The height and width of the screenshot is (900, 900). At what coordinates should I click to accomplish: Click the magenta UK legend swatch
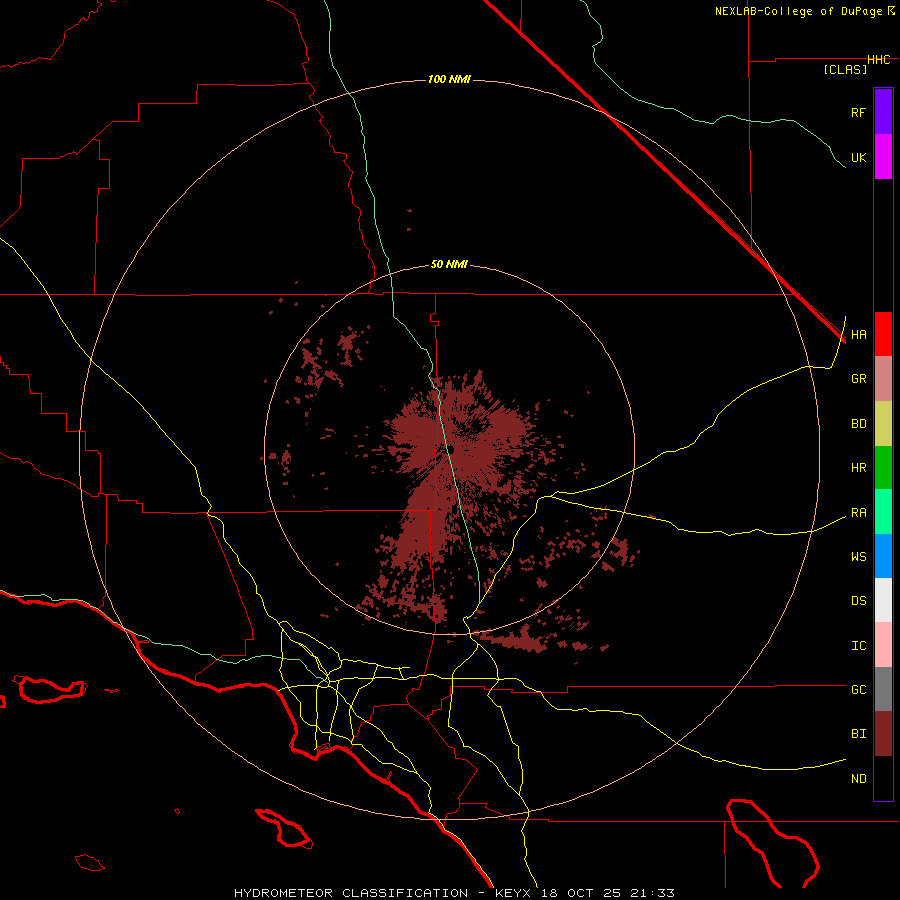pos(883,157)
